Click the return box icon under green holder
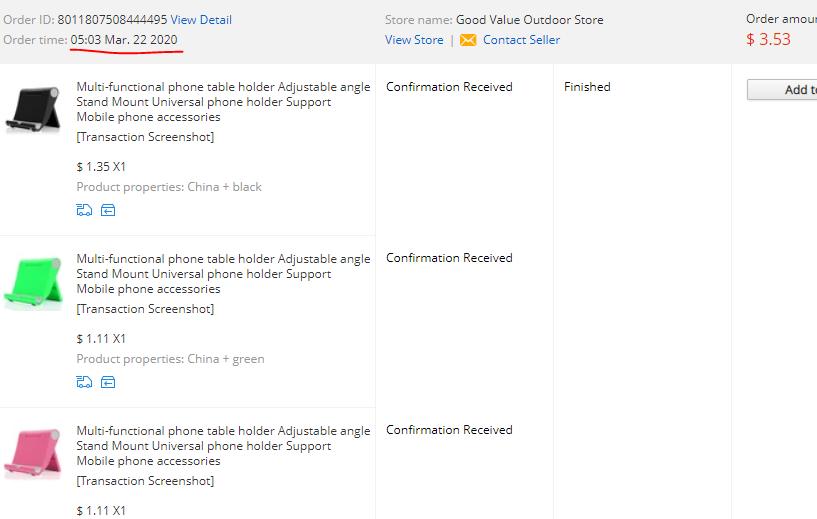The height and width of the screenshot is (519, 817). (108, 382)
